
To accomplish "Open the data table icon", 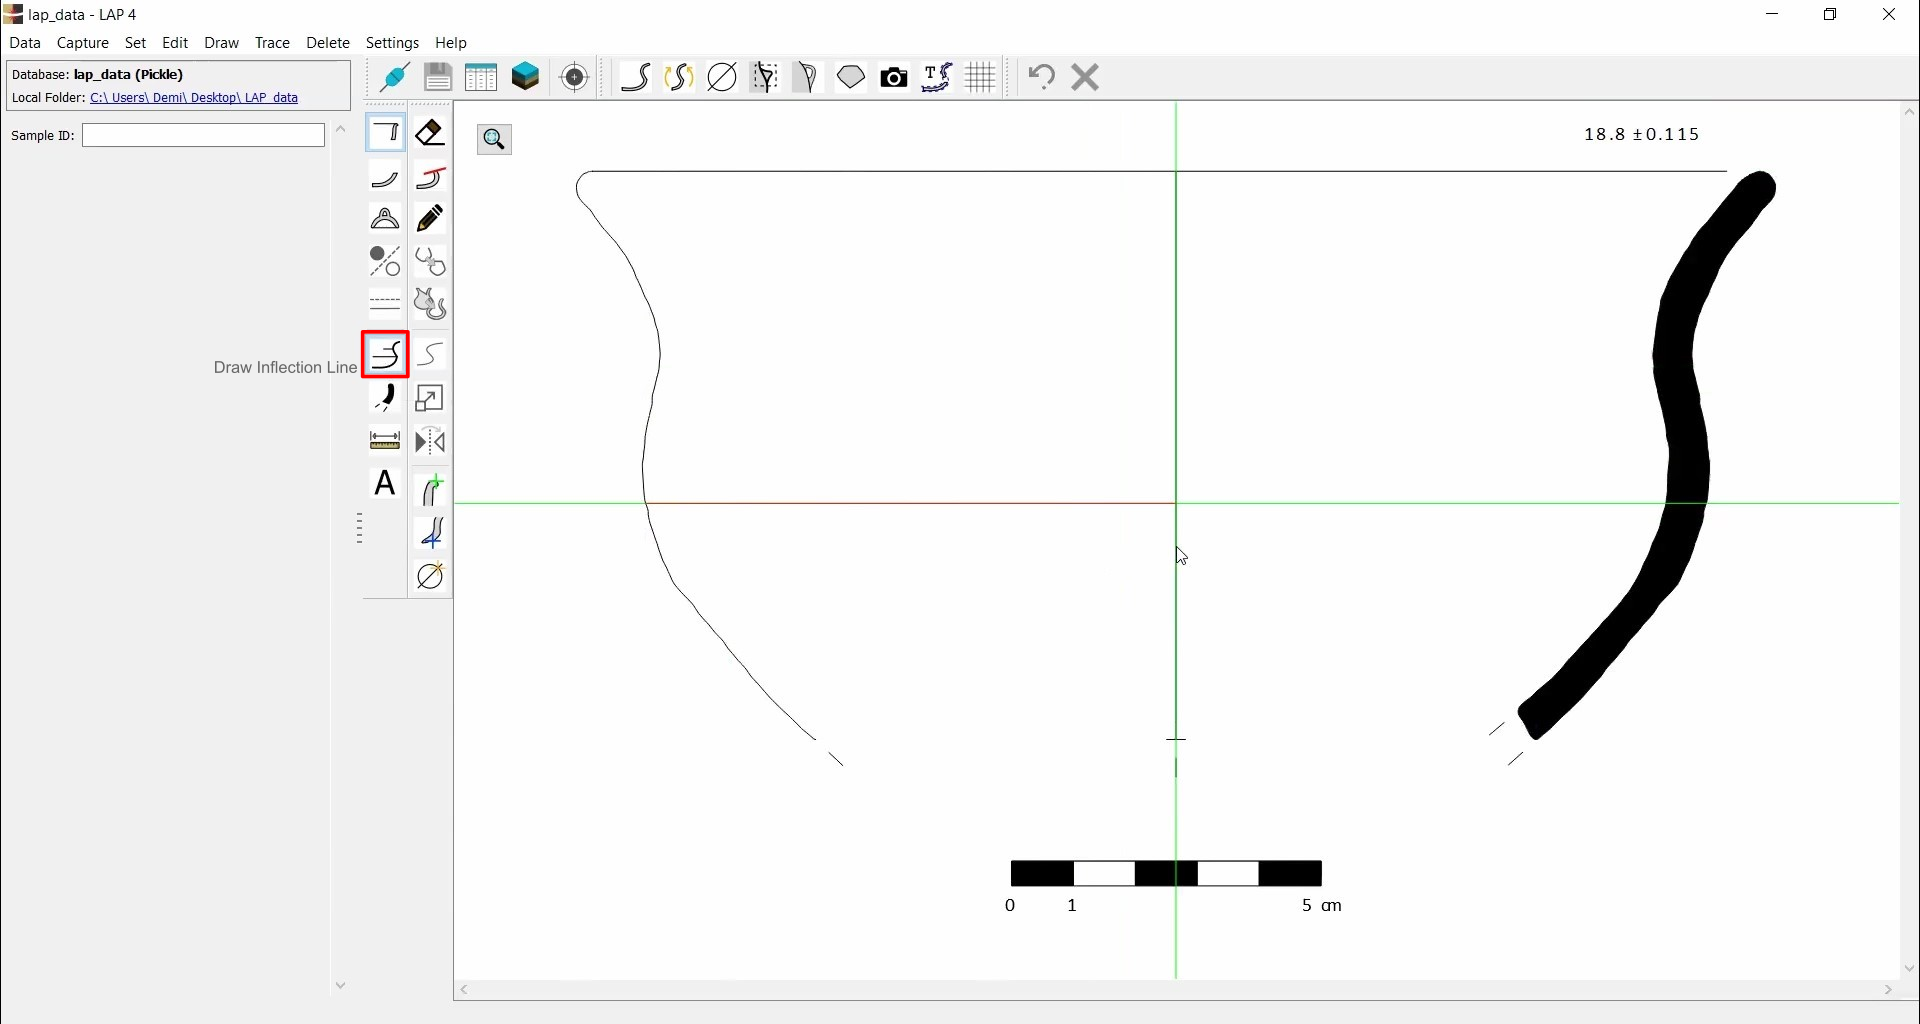I will 481,77.
